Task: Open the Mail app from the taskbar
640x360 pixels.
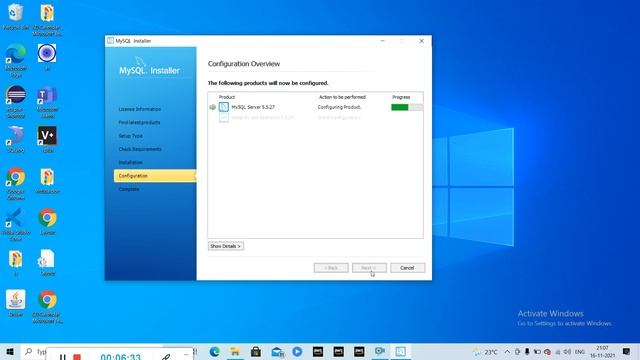Action: 277,351
